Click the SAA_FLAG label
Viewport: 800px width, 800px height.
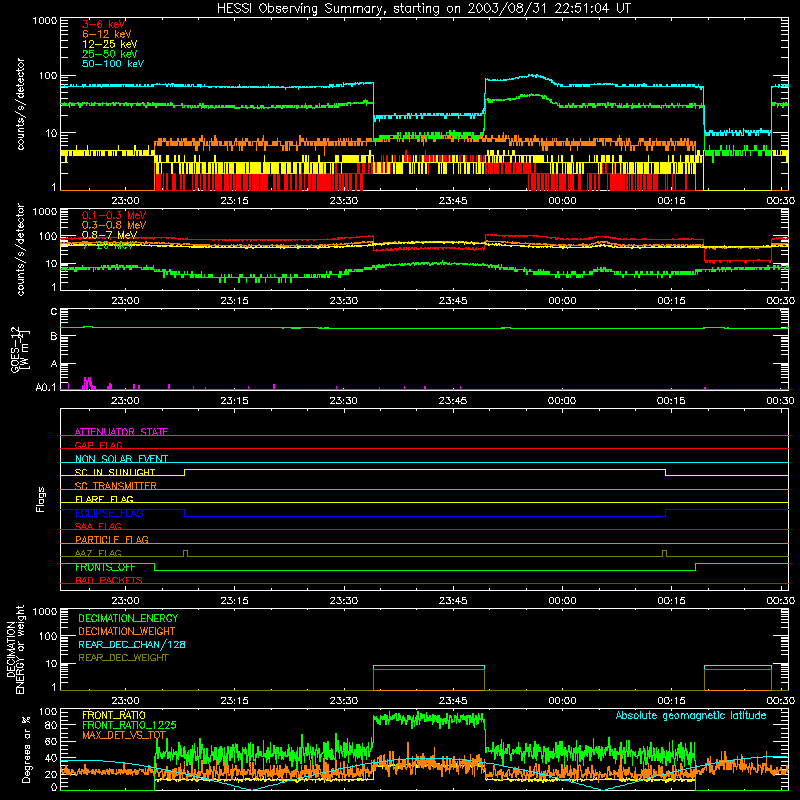tap(98, 526)
